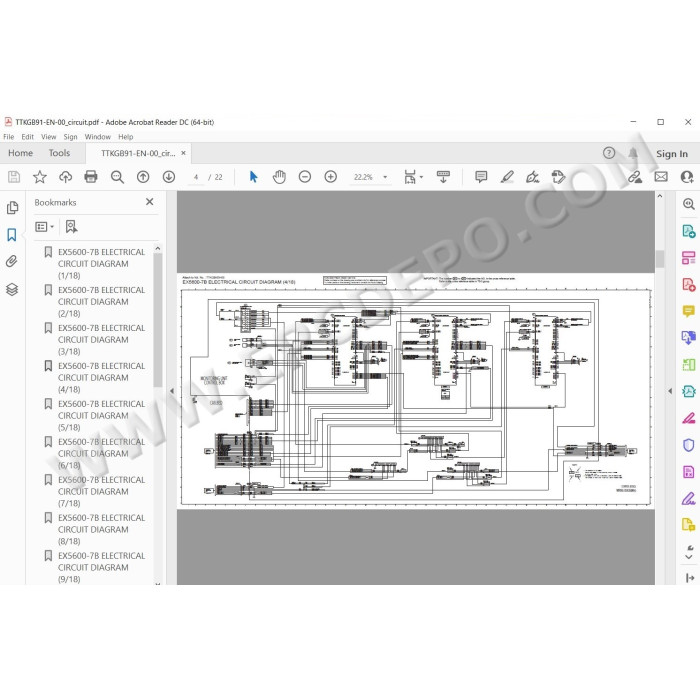Toggle the Bookmarks panel icon
The height and width of the screenshot is (700, 700).
coord(12,235)
